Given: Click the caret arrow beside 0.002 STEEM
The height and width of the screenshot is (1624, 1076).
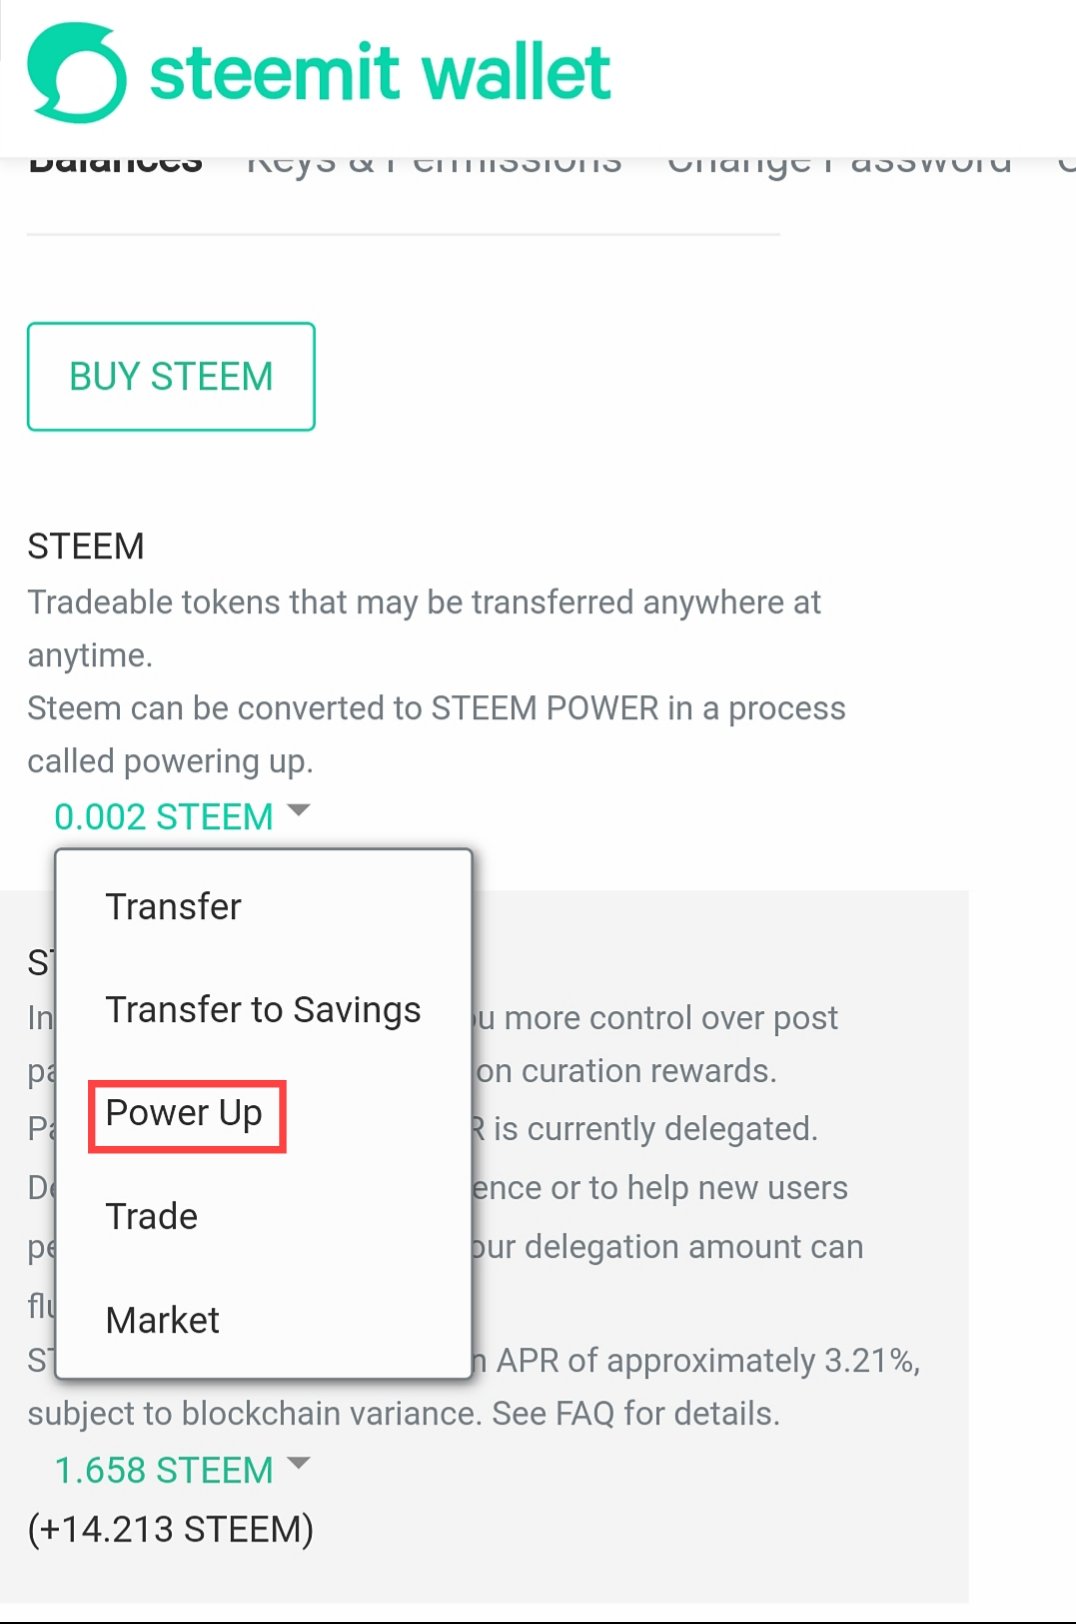Looking at the screenshot, I should [298, 810].
